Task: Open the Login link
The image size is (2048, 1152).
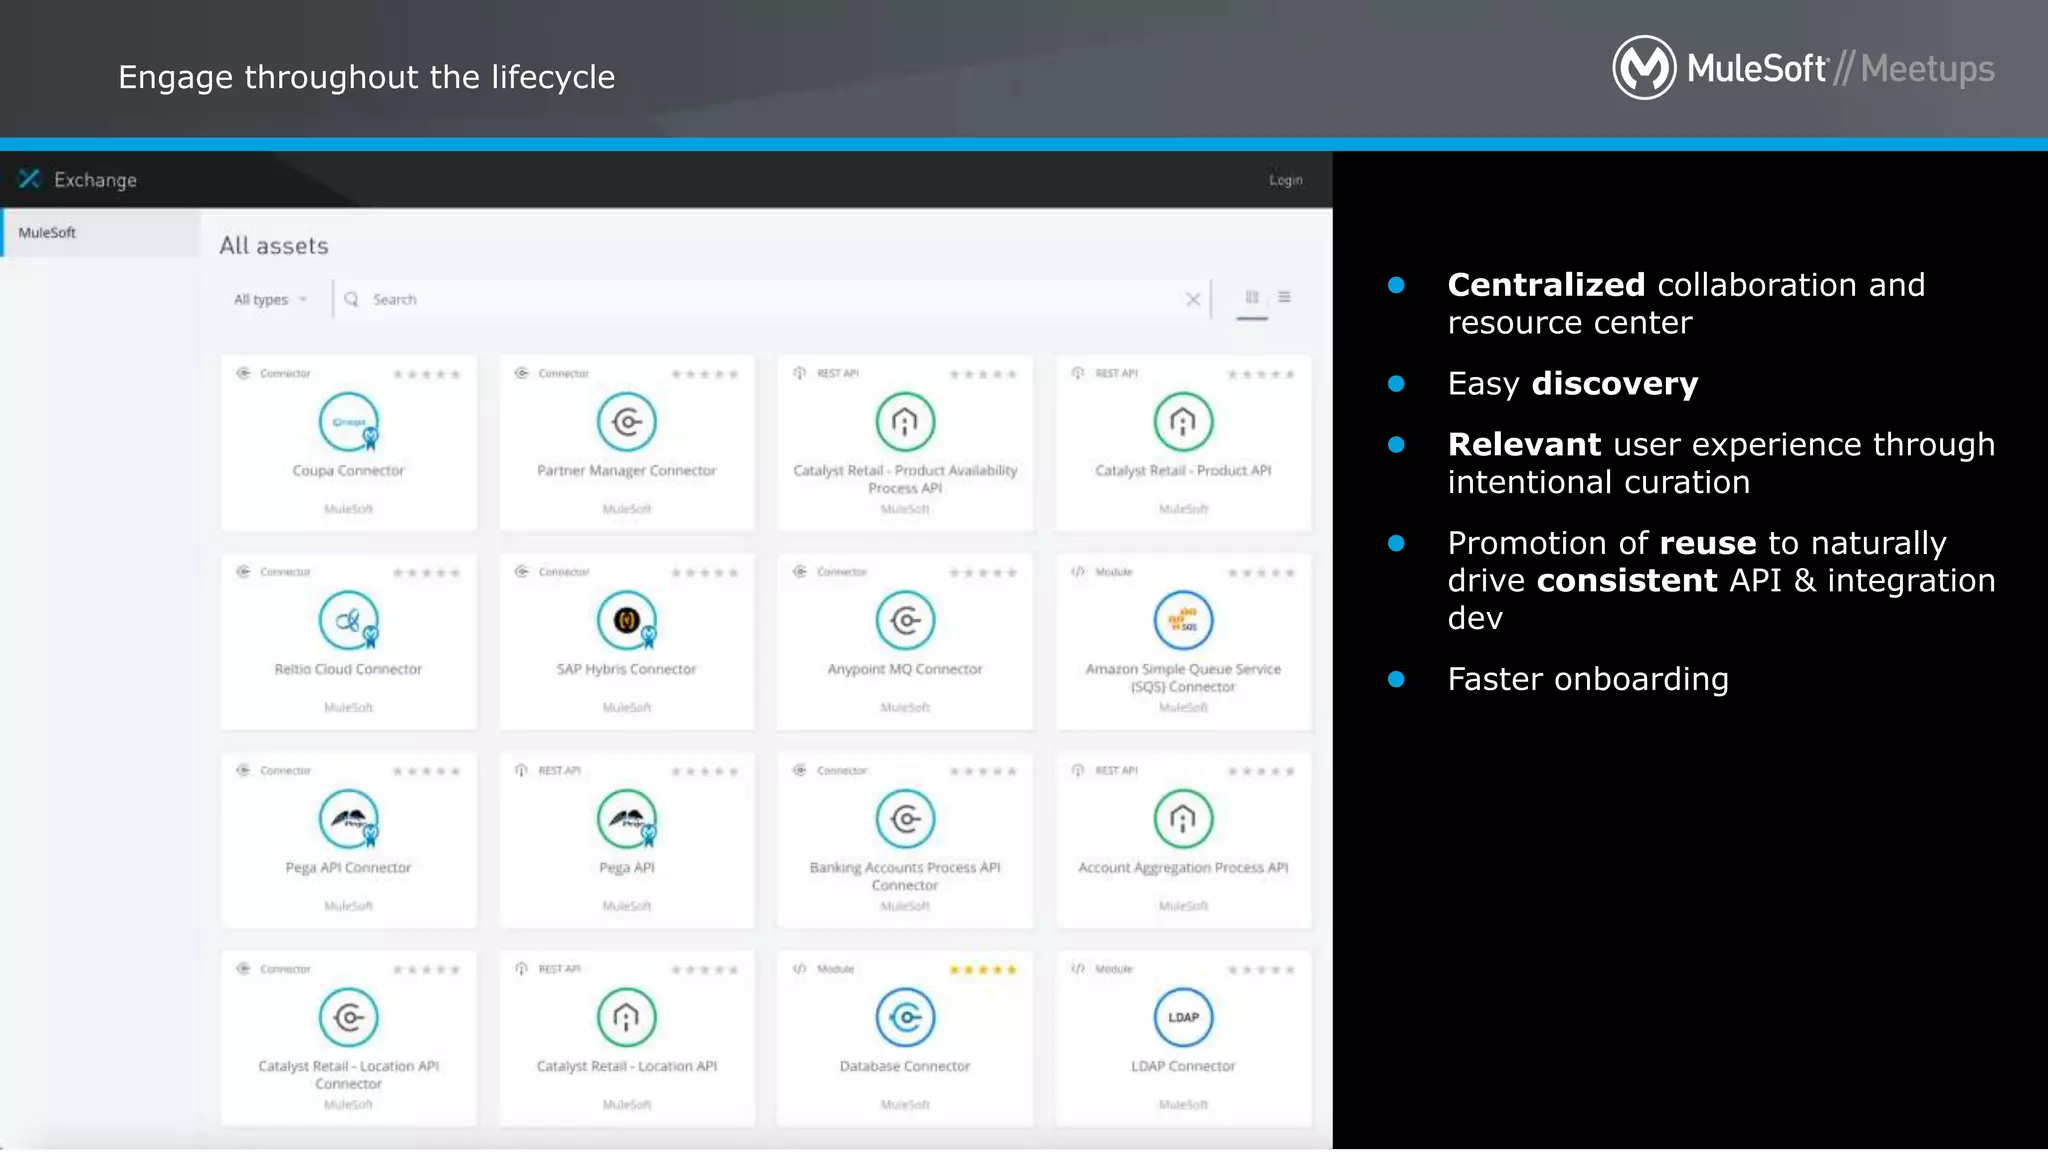Action: pyautogui.click(x=1285, y=180)
